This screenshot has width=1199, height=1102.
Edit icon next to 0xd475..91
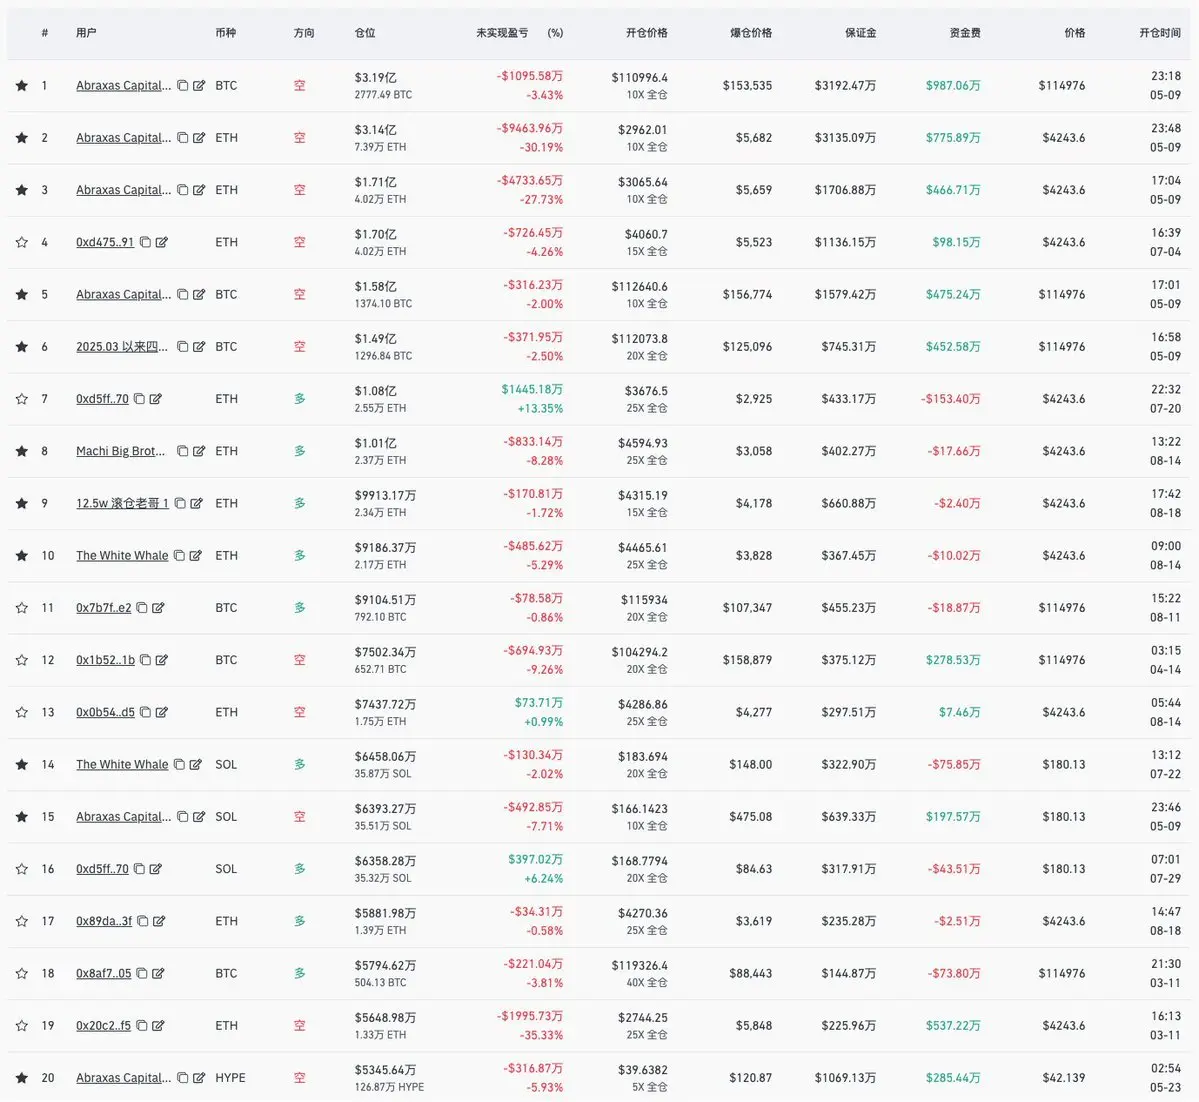pyautogui.click(x=161, y=242)
